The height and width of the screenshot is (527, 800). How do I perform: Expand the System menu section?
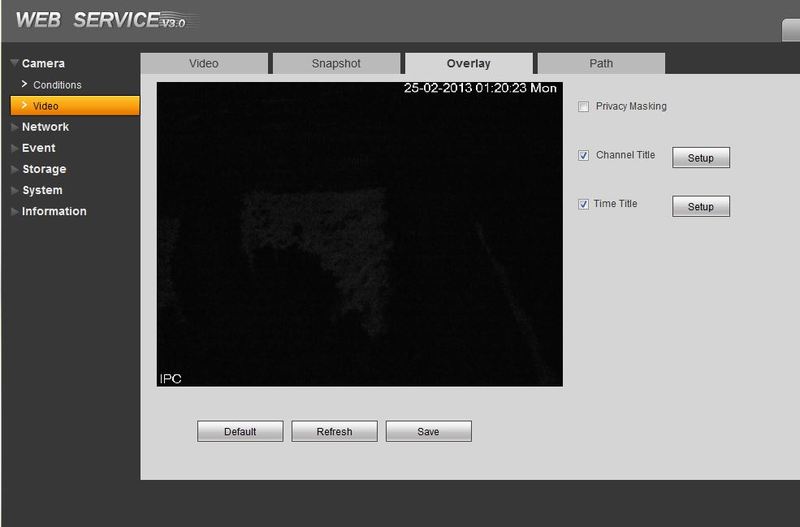42,190
